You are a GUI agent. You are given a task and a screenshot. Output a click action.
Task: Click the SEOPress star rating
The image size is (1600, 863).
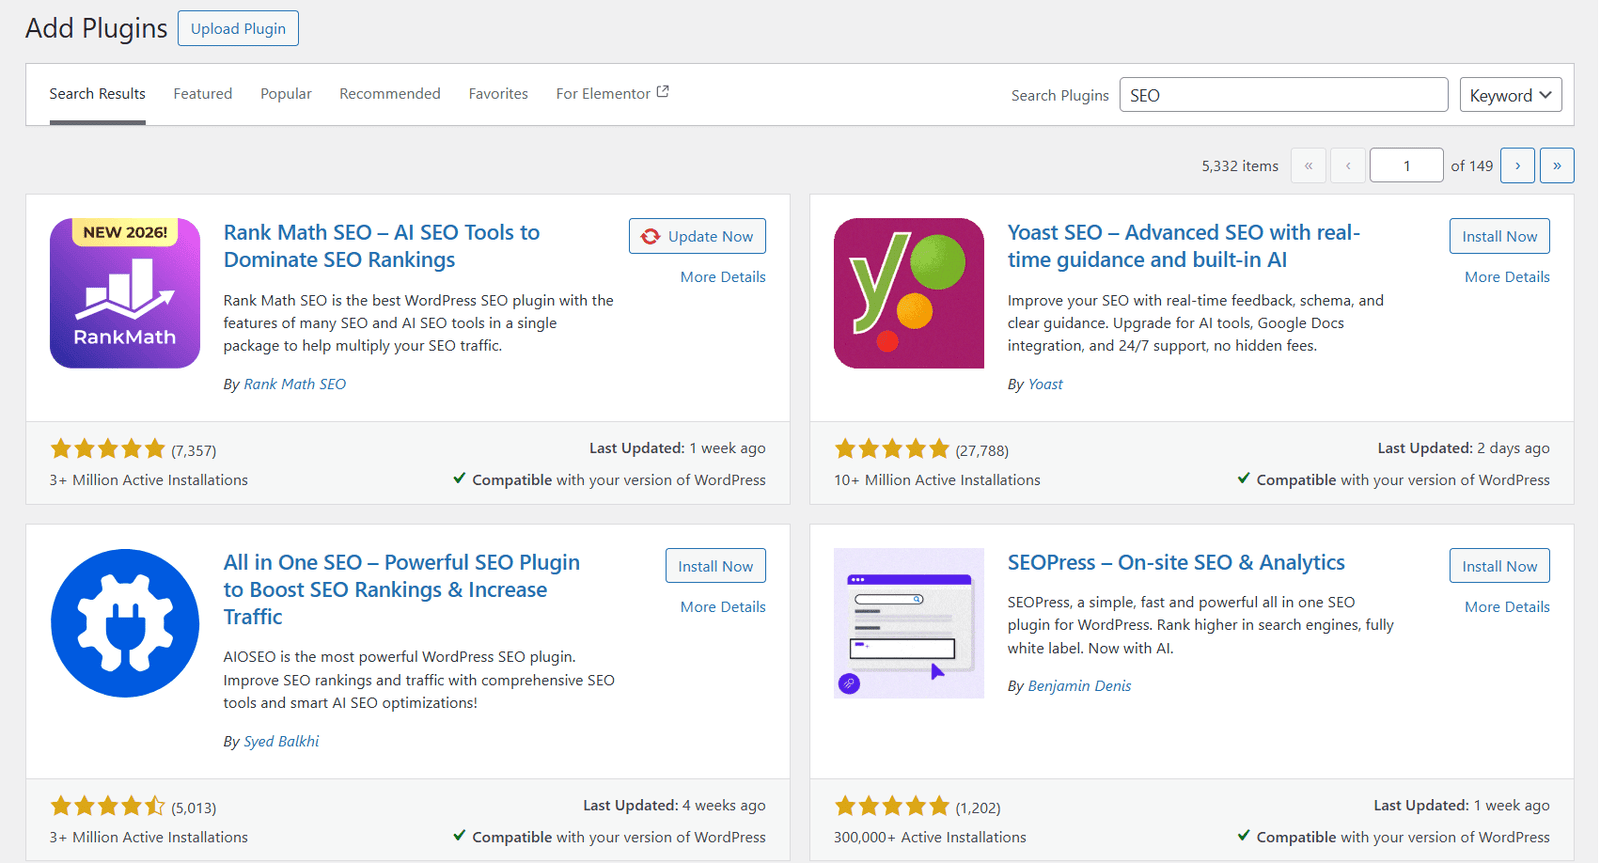point(892,806)
